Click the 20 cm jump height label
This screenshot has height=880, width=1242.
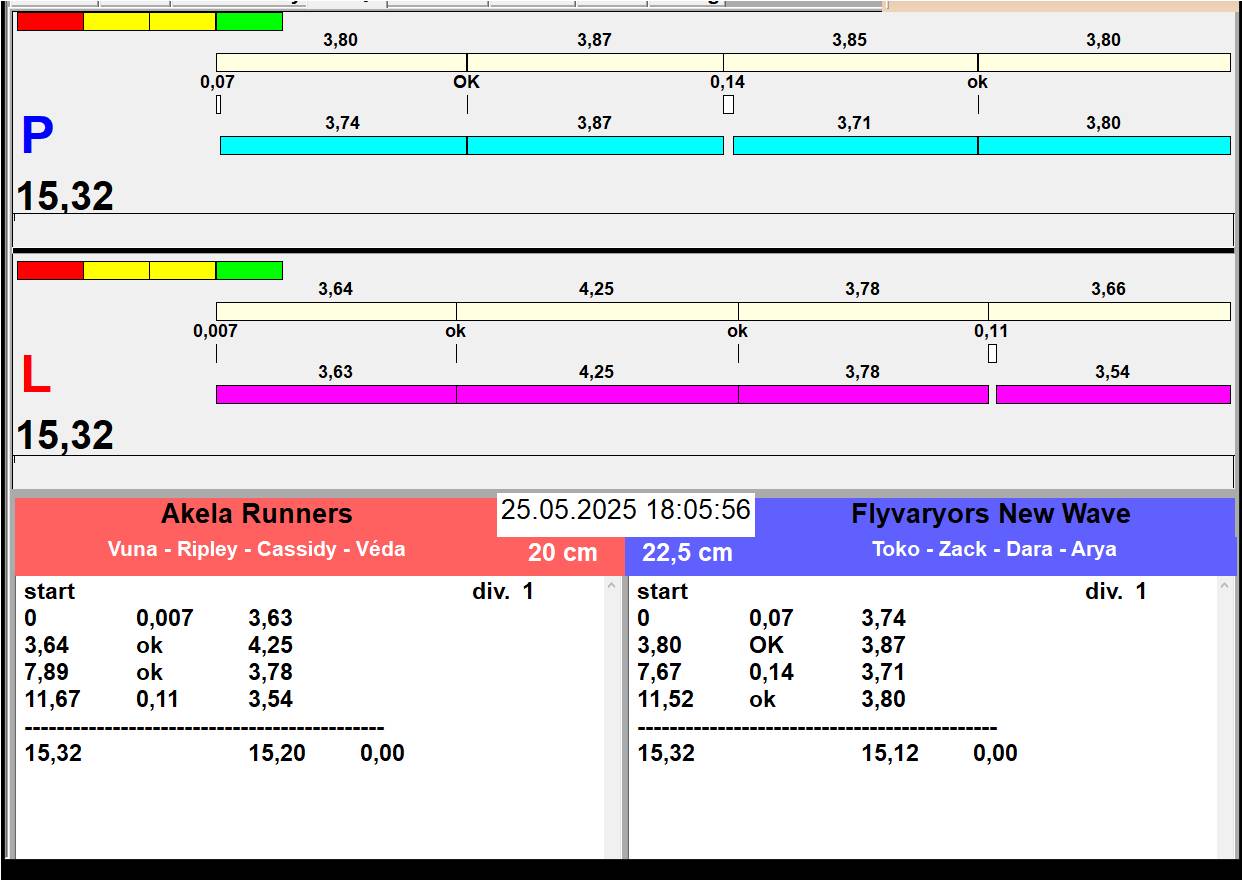click(562, 553)
